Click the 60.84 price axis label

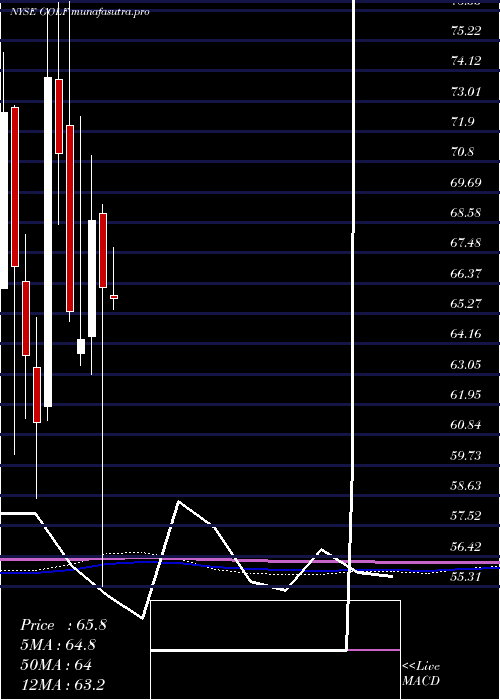(x=466, y=425)
